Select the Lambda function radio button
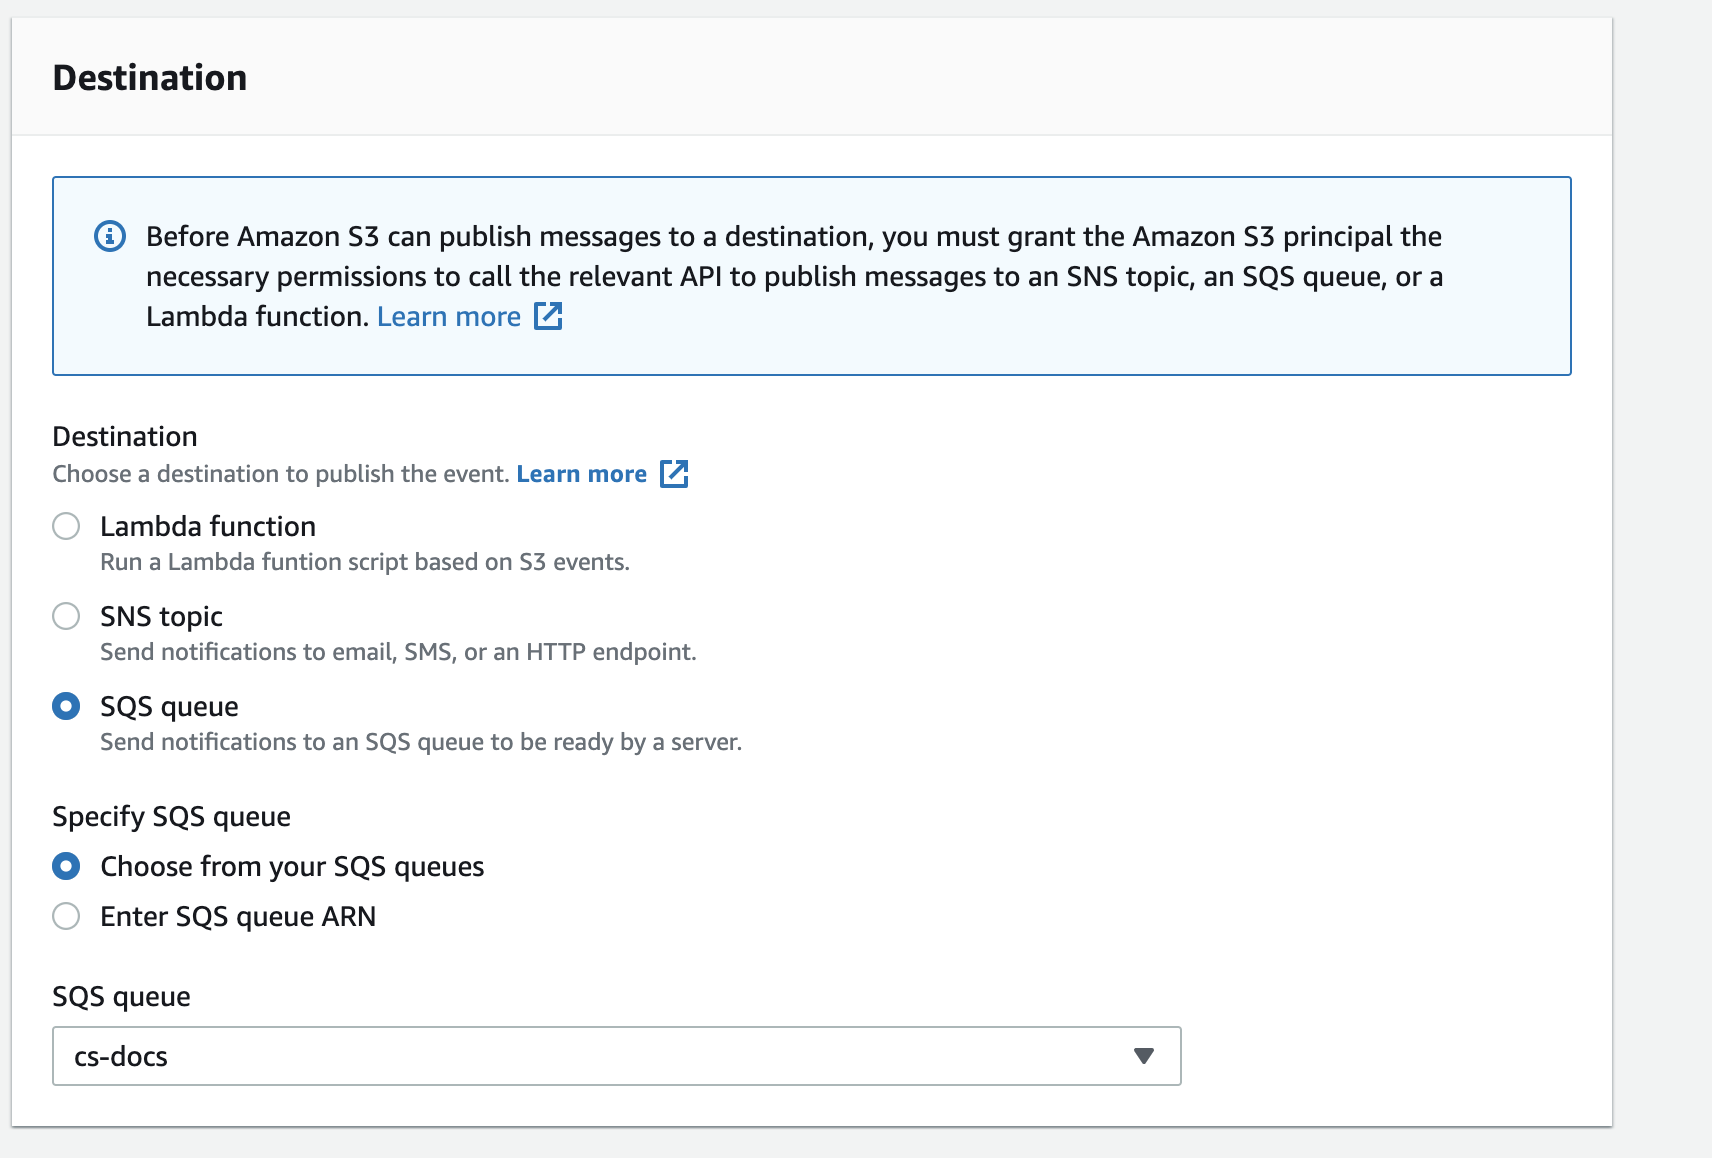 coord(66,526)
